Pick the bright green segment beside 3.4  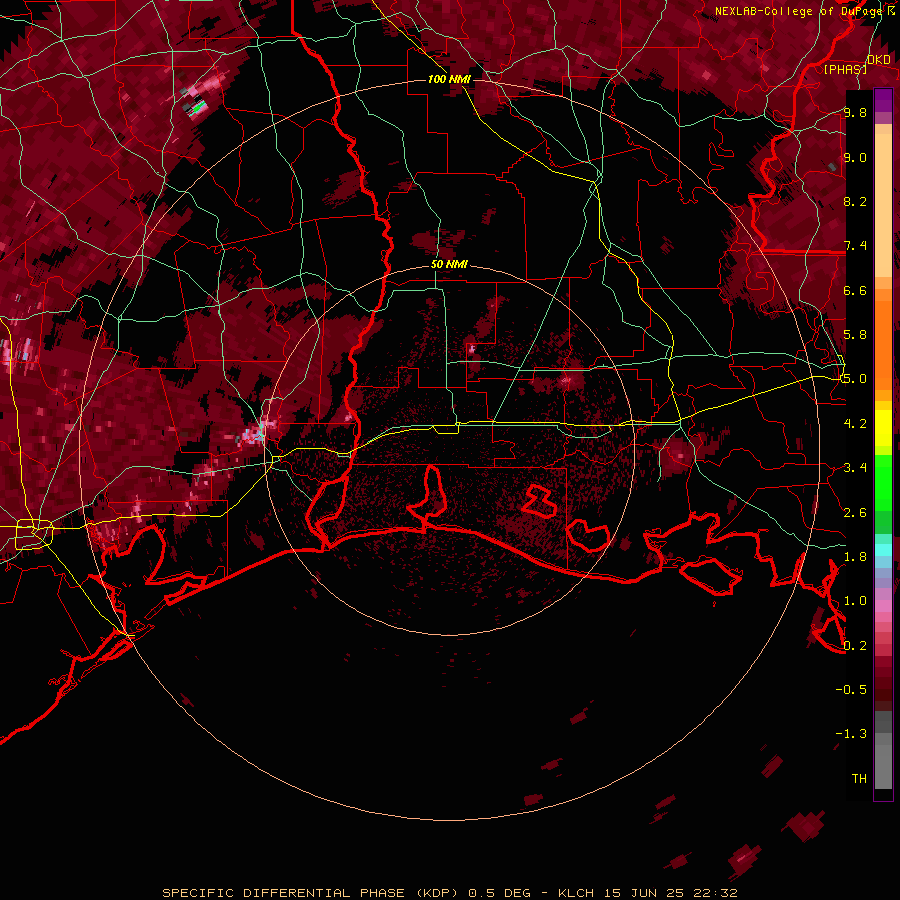[x=883, y=482]
